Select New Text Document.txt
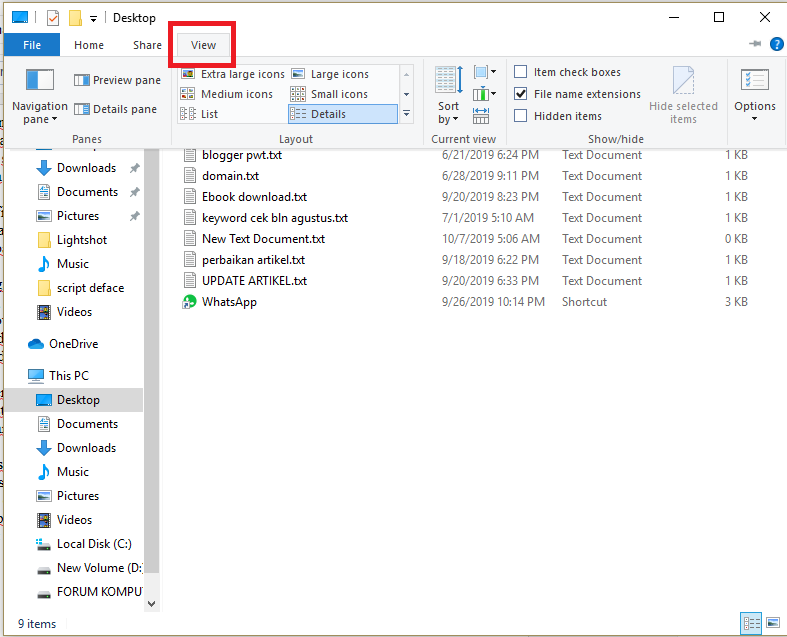The width and height of the screenshot is (787, 637). 264,239
